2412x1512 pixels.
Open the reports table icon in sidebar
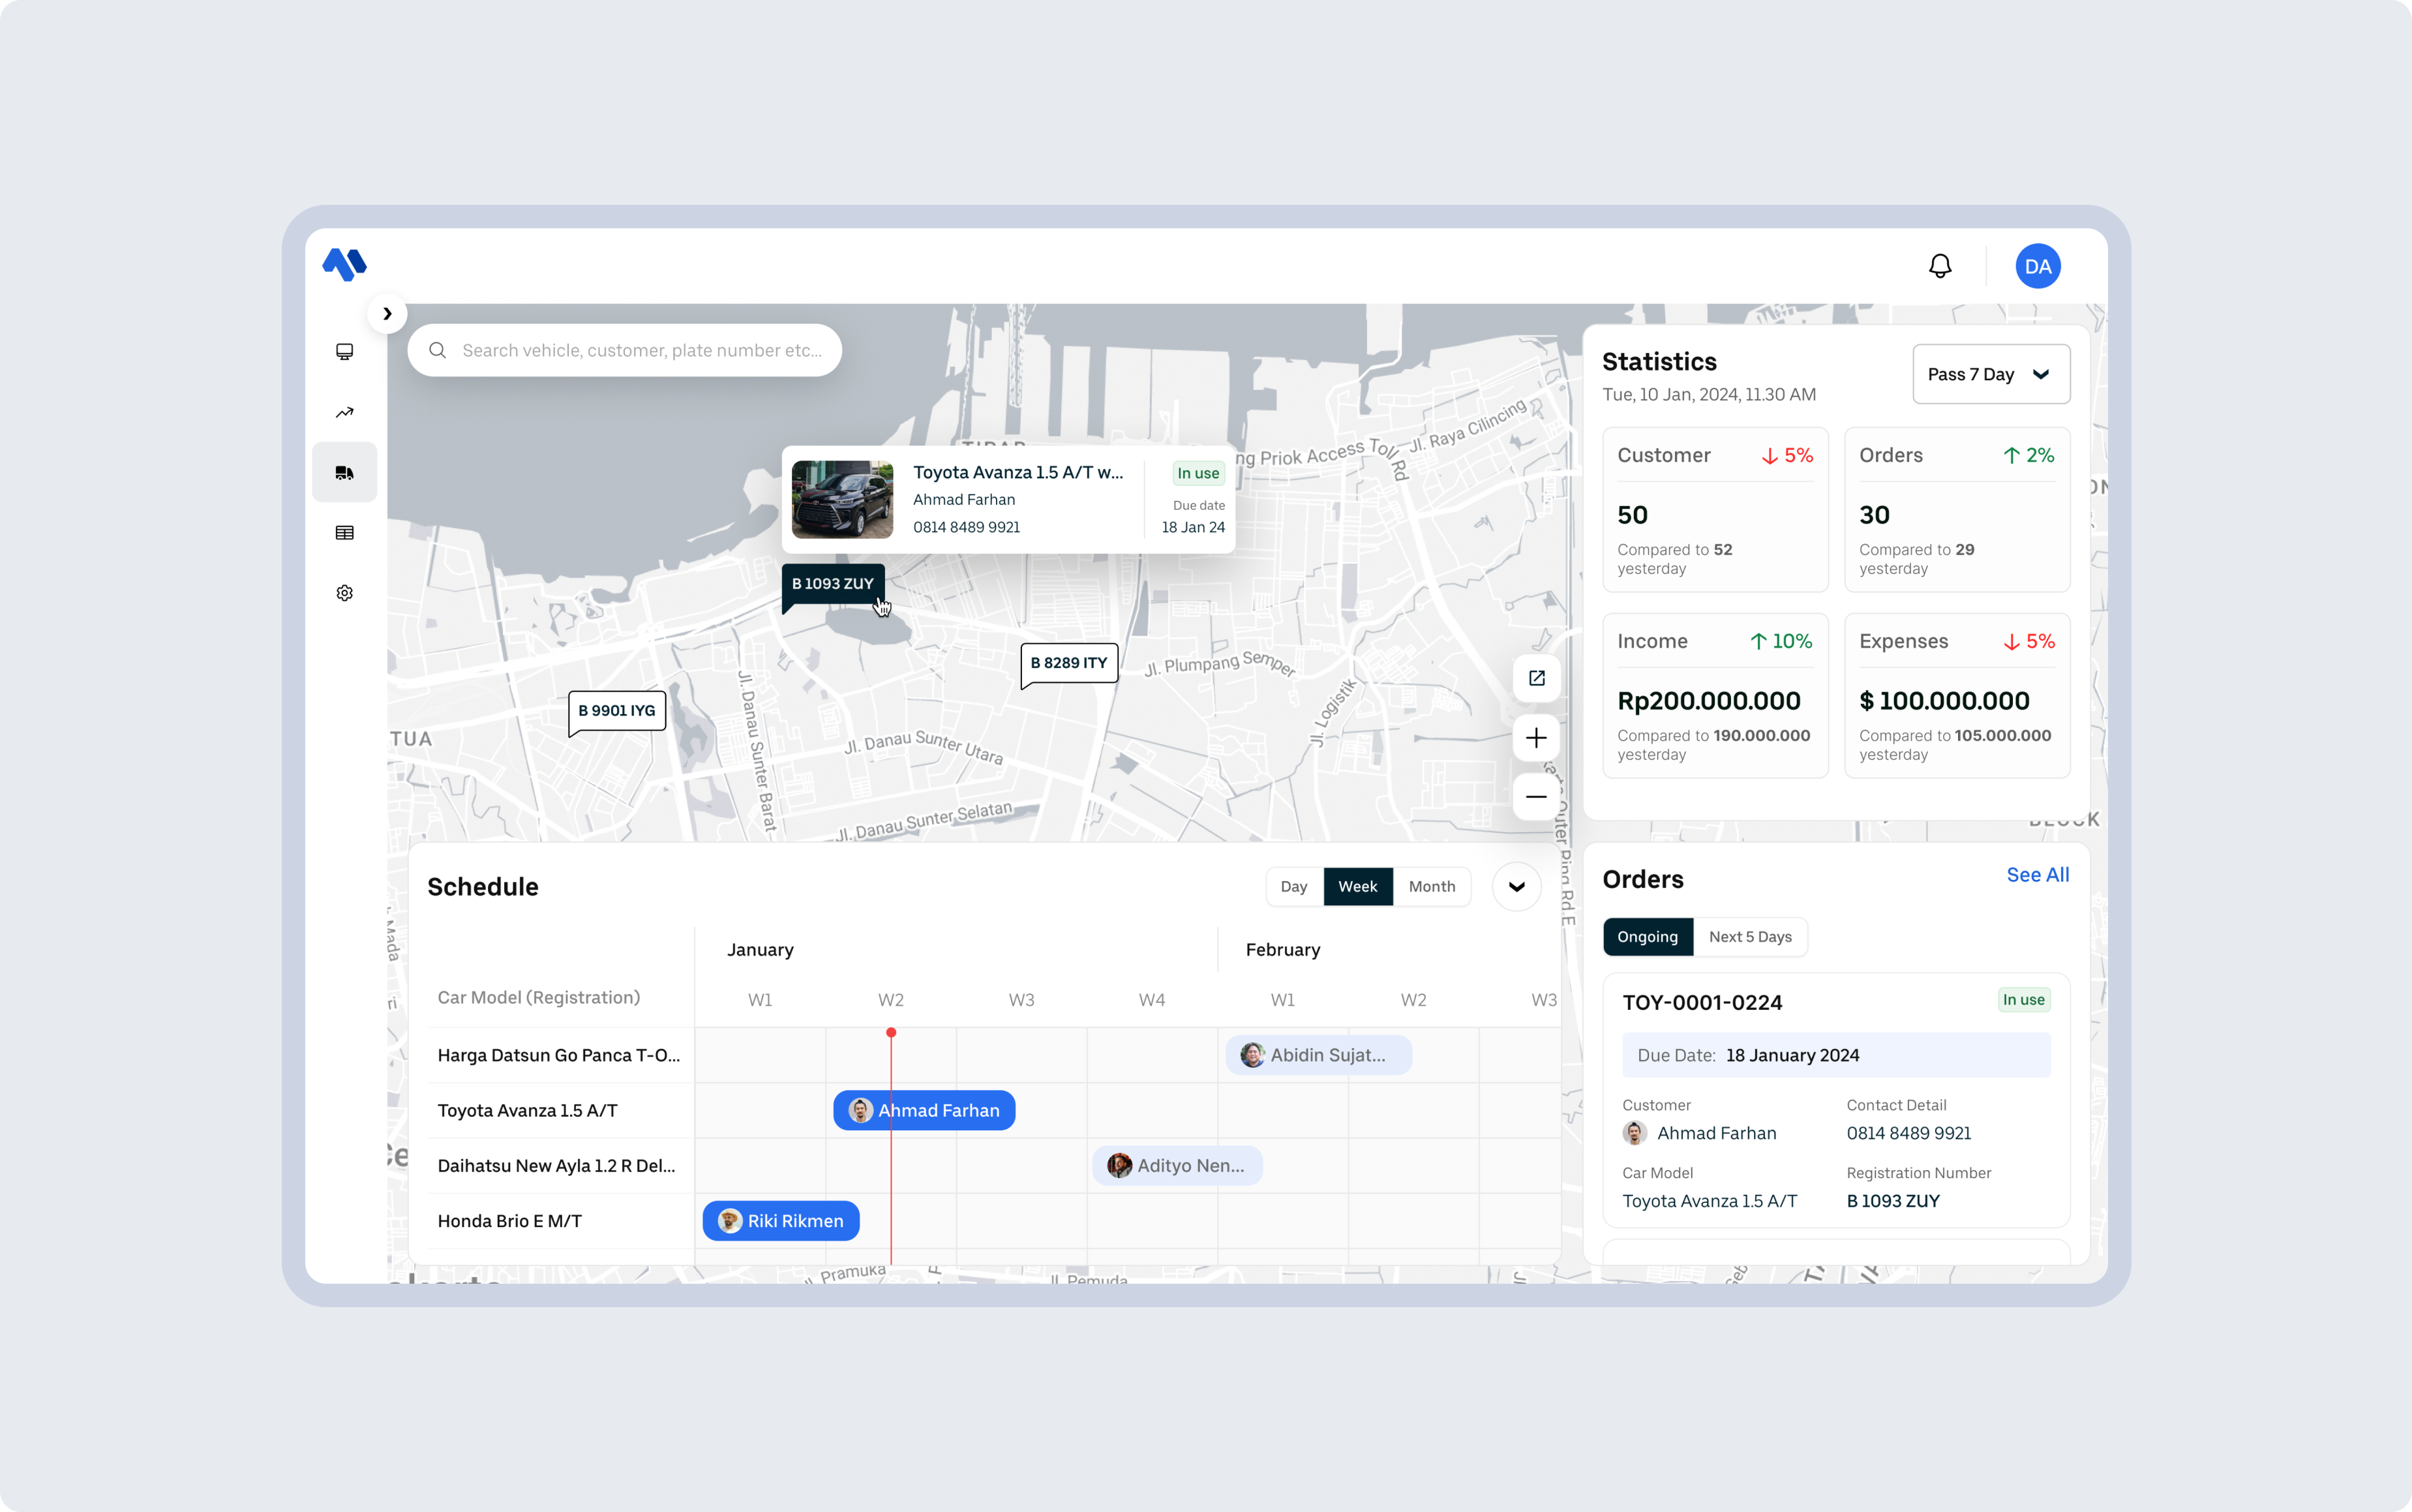click(x=345, y=532)
